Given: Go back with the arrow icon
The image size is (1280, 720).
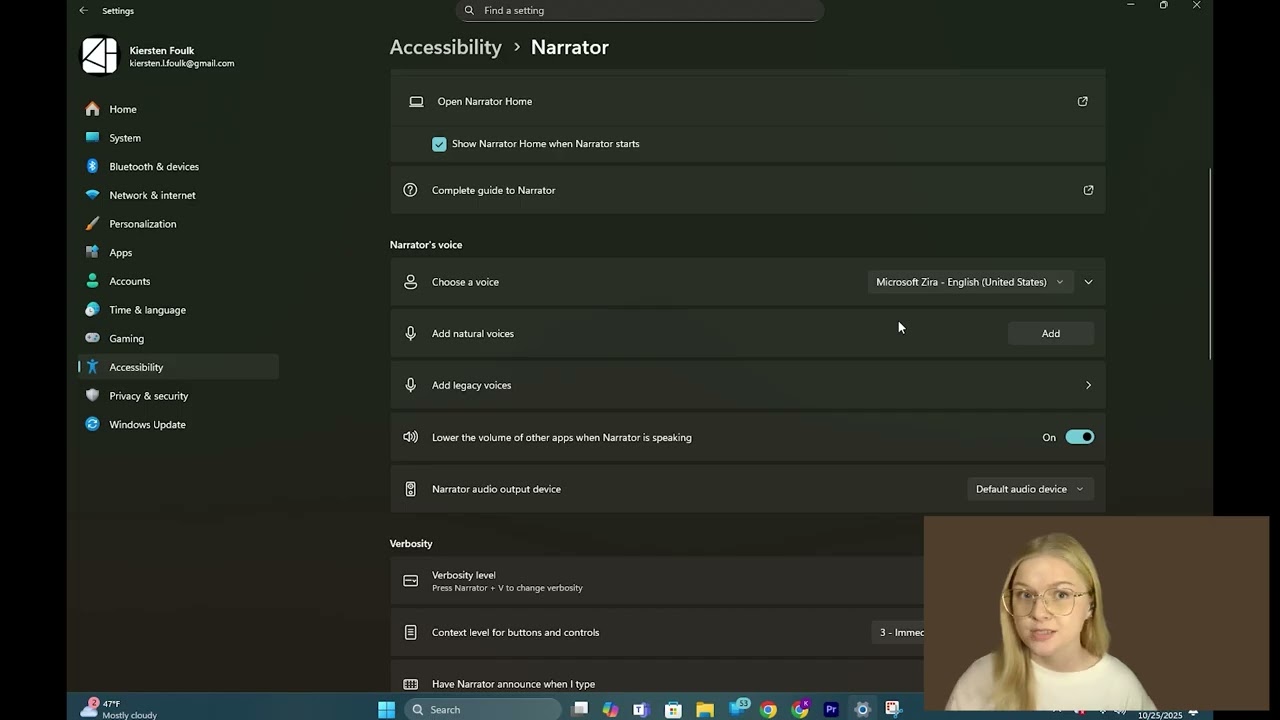Looking at the screenshot, I should [84, 10].
